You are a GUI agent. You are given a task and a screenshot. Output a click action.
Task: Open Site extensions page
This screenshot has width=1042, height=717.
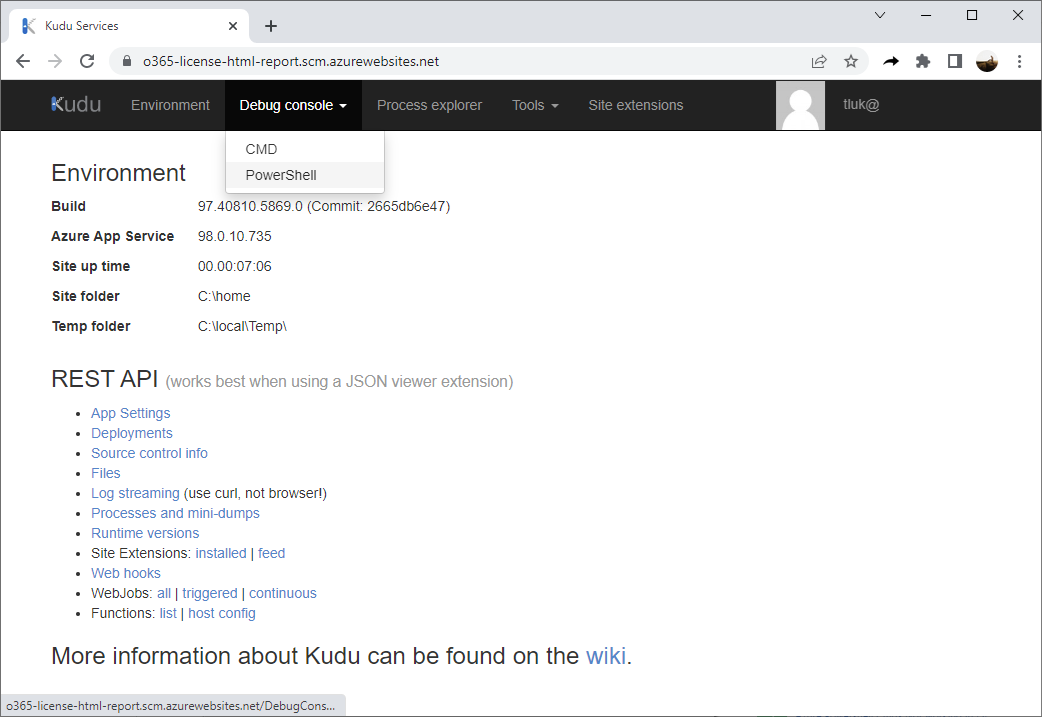[635, 105]
